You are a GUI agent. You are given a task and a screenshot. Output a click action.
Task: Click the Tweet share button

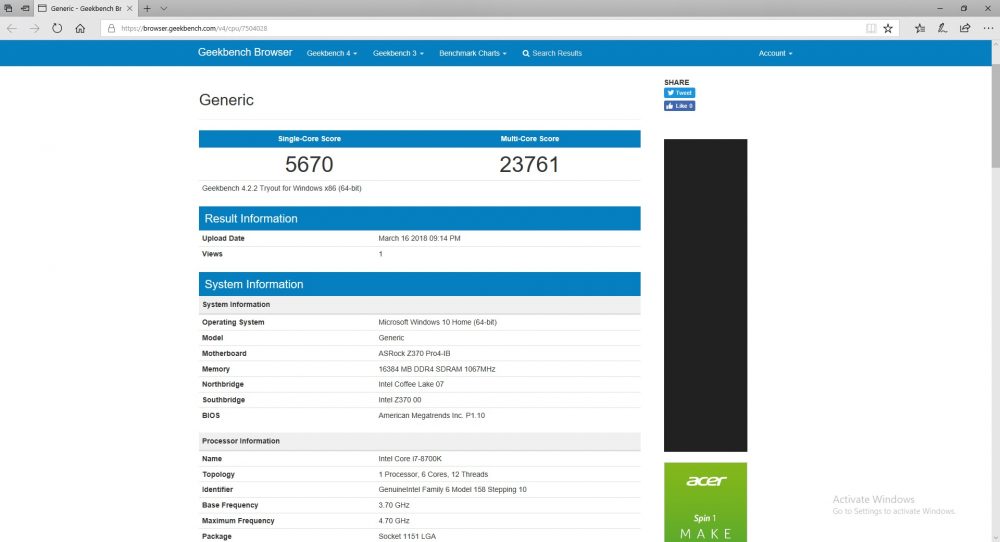pyautogui.click(x=679, y=92)
